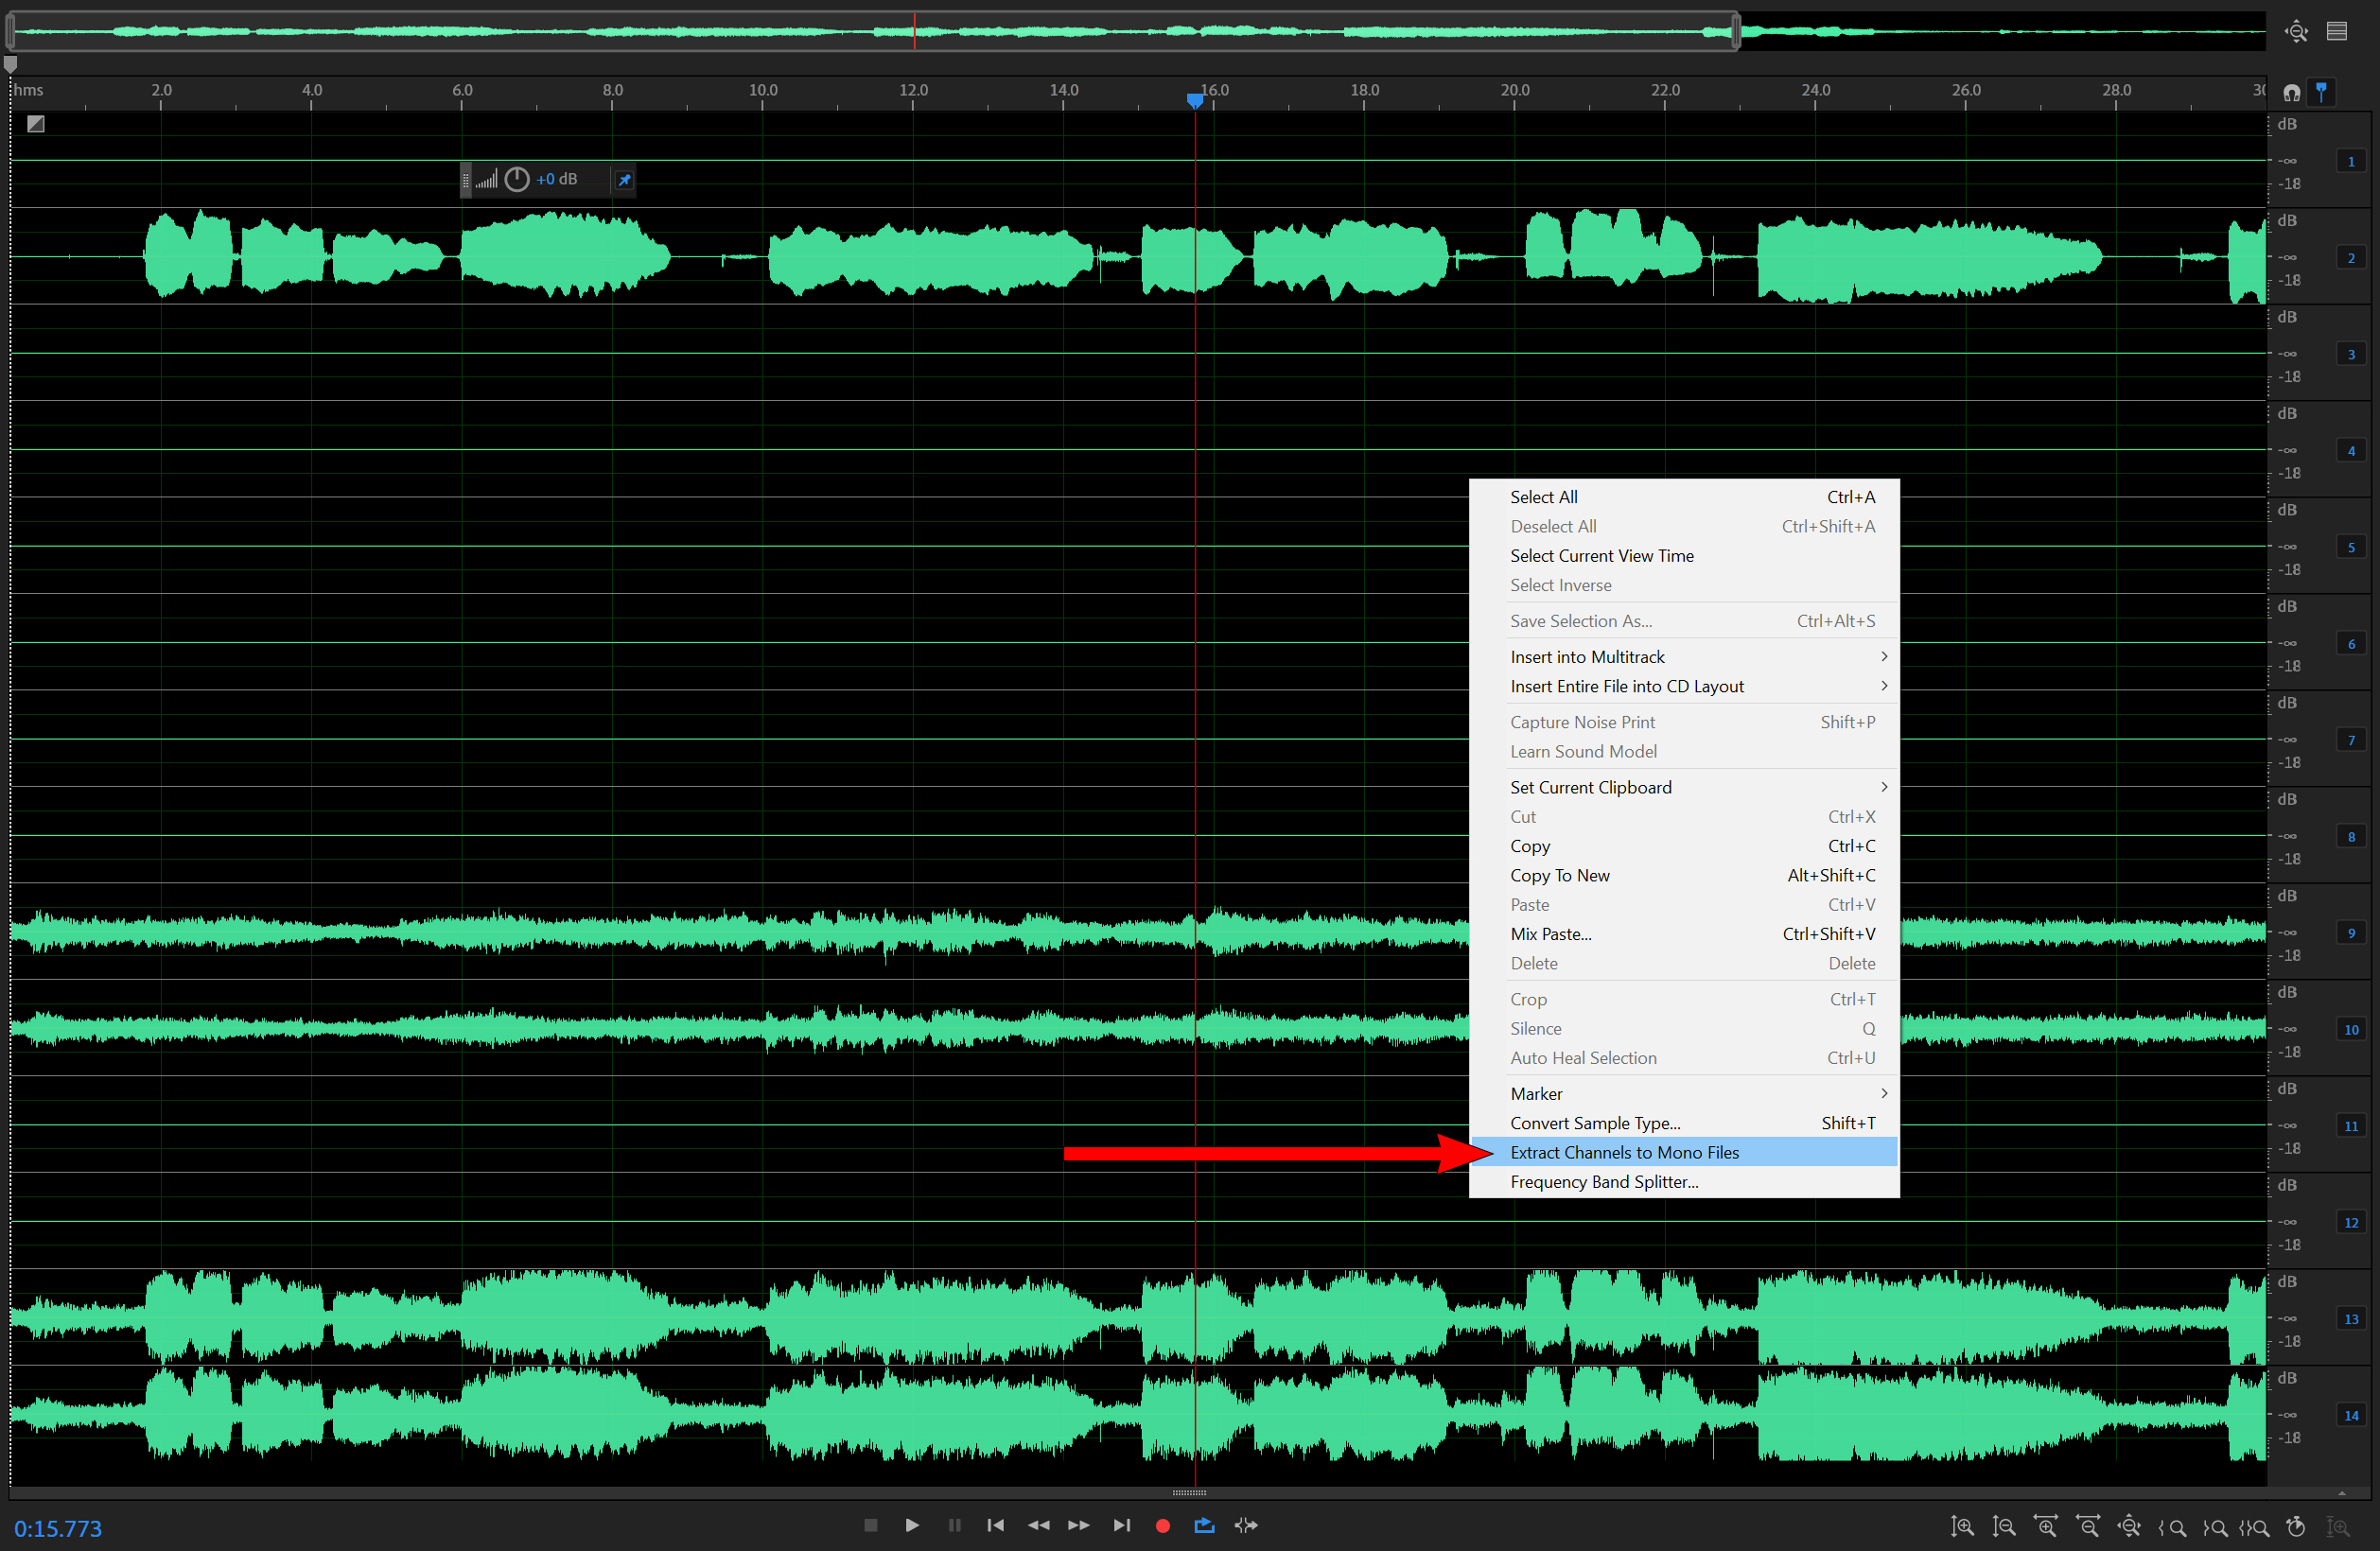2380x1551 pixels.
Task: Pin the volume HUD using the pin icon
Action: pos(624,179)
